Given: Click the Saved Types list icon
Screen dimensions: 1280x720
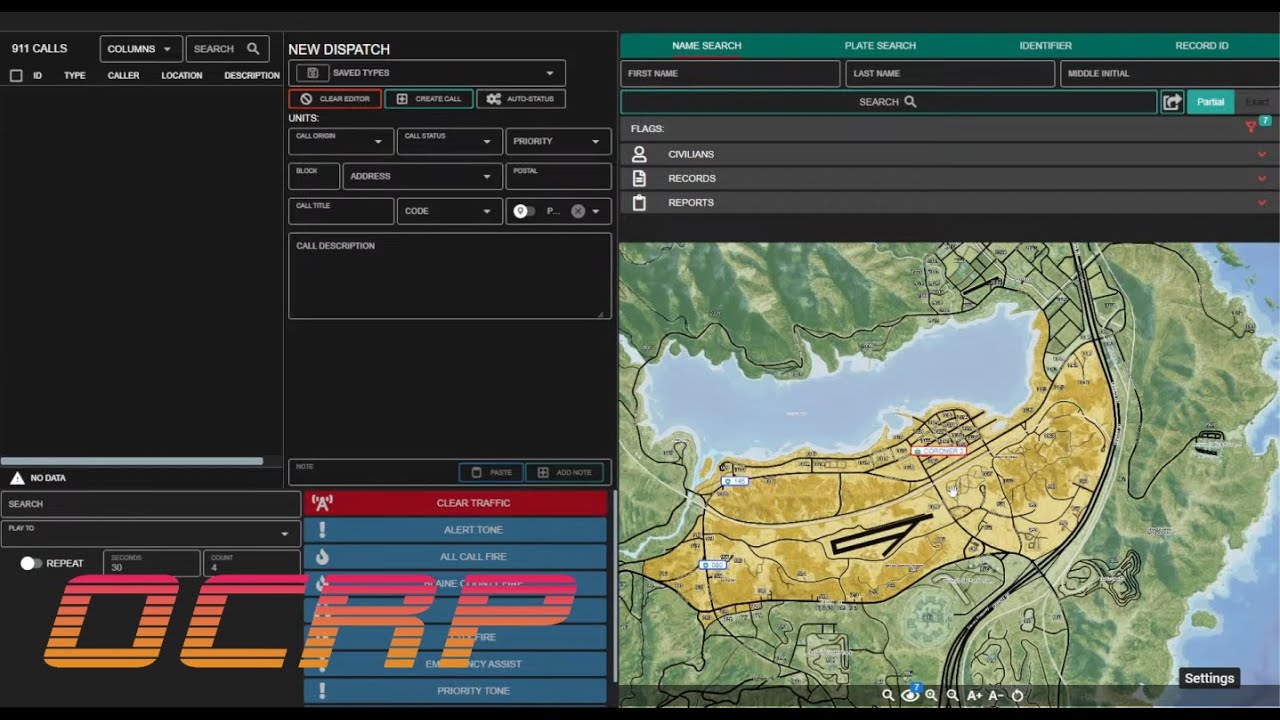Looking at the screenshot, I should 313,73.
